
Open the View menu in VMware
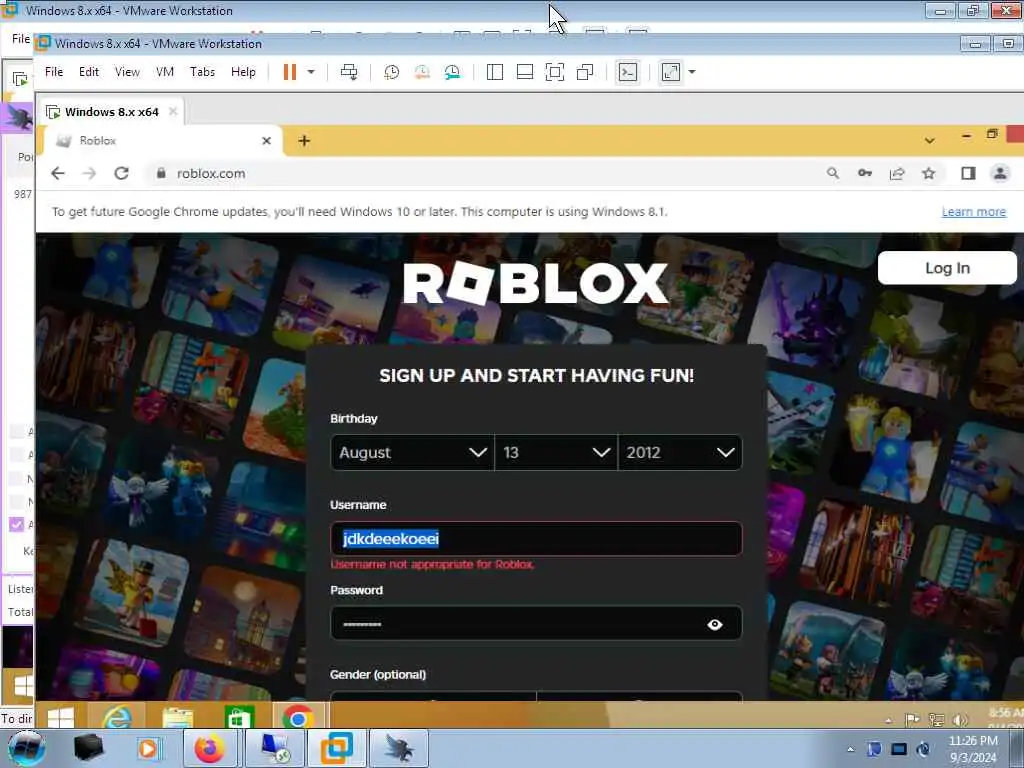(127, 72)
